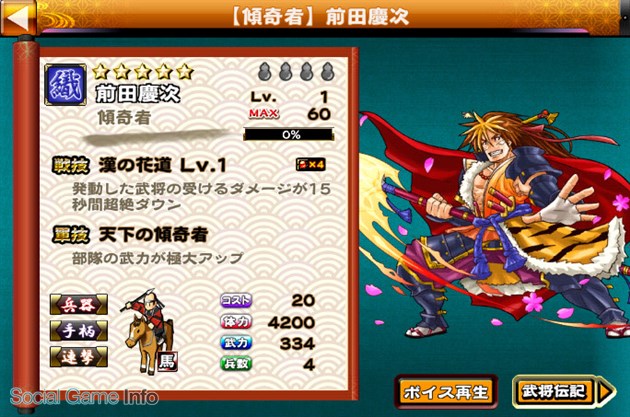Open the 兵器 weapons tab
This screenshot has height=417, width=630.
coord(79,305)
